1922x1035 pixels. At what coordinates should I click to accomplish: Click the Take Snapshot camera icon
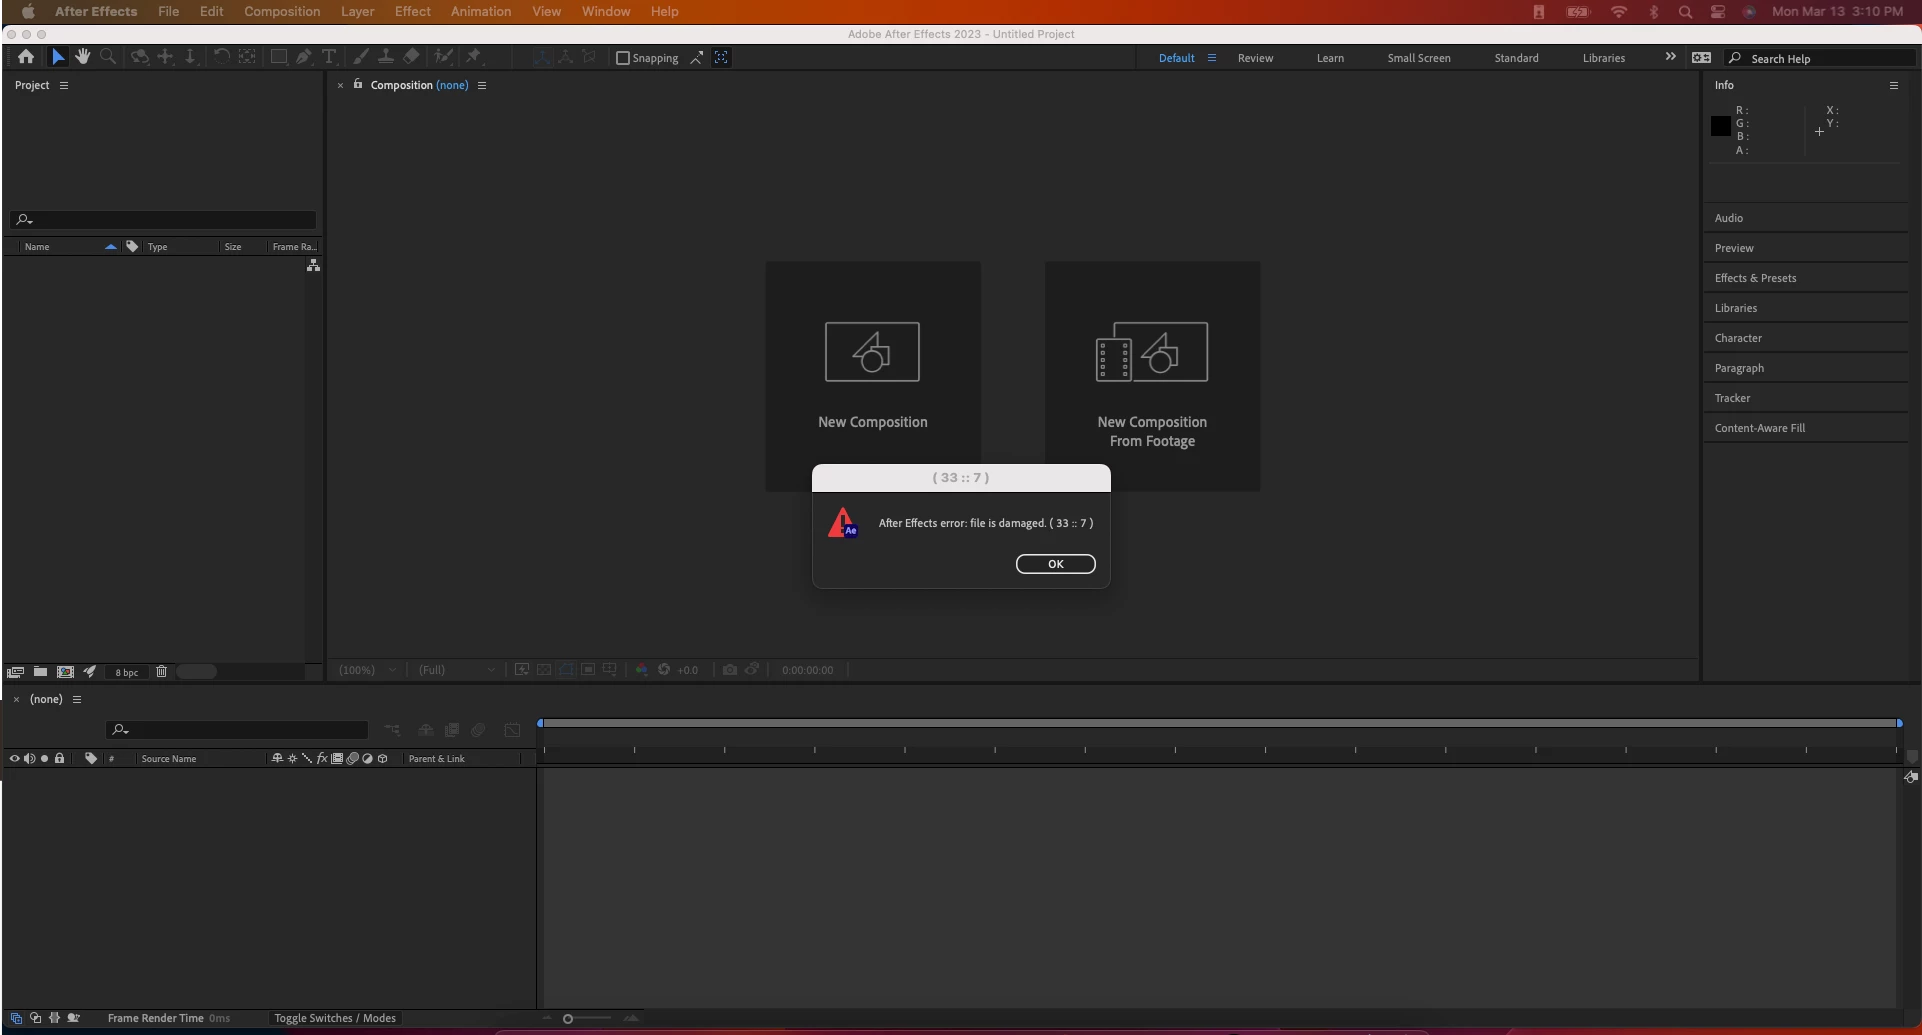click(730, 670)
